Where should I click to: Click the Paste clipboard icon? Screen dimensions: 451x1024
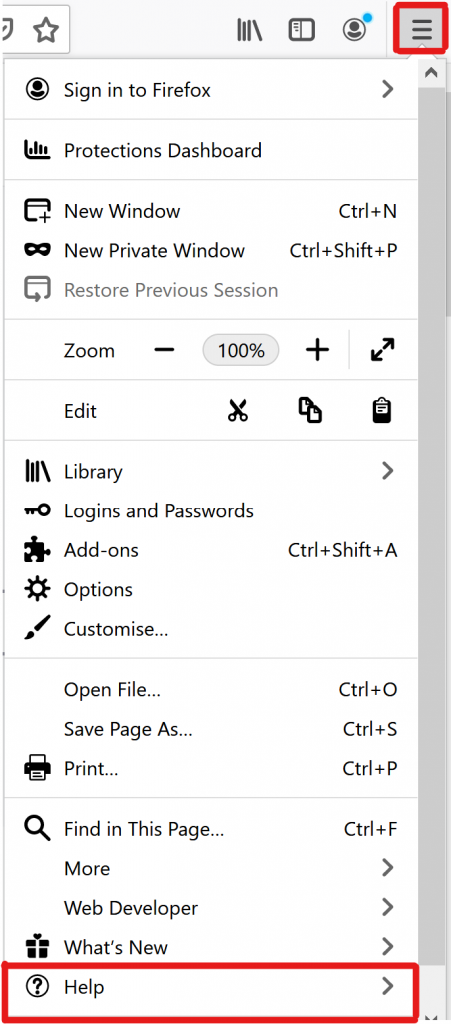click(382, 411)
